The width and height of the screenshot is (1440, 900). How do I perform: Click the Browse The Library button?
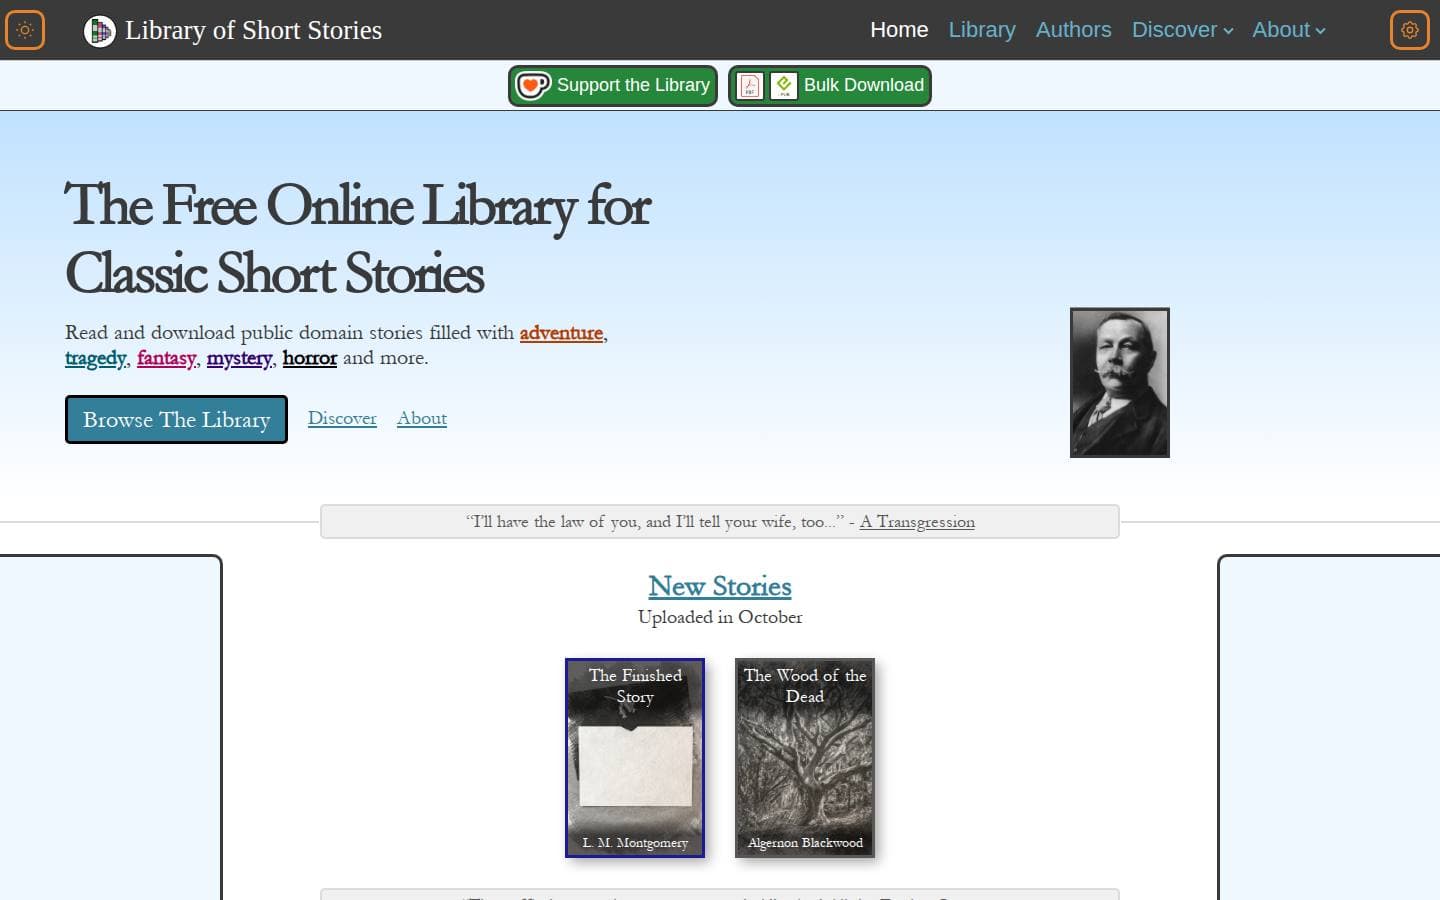click(176, 419)
